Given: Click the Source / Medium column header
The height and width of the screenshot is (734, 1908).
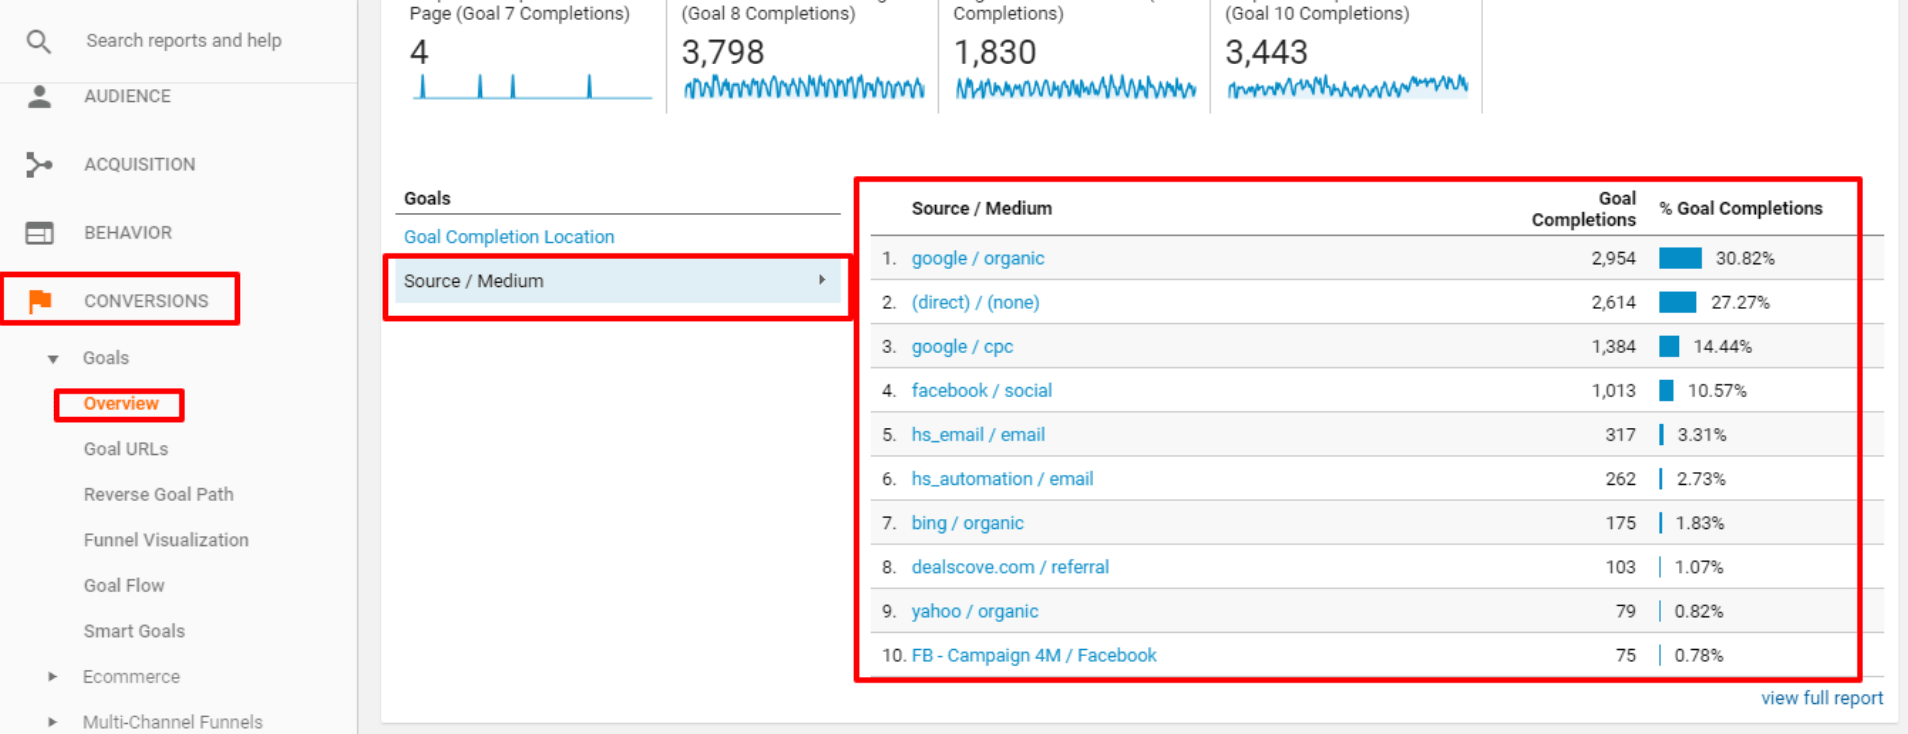Looking at the screenshot, I should 982,208.
